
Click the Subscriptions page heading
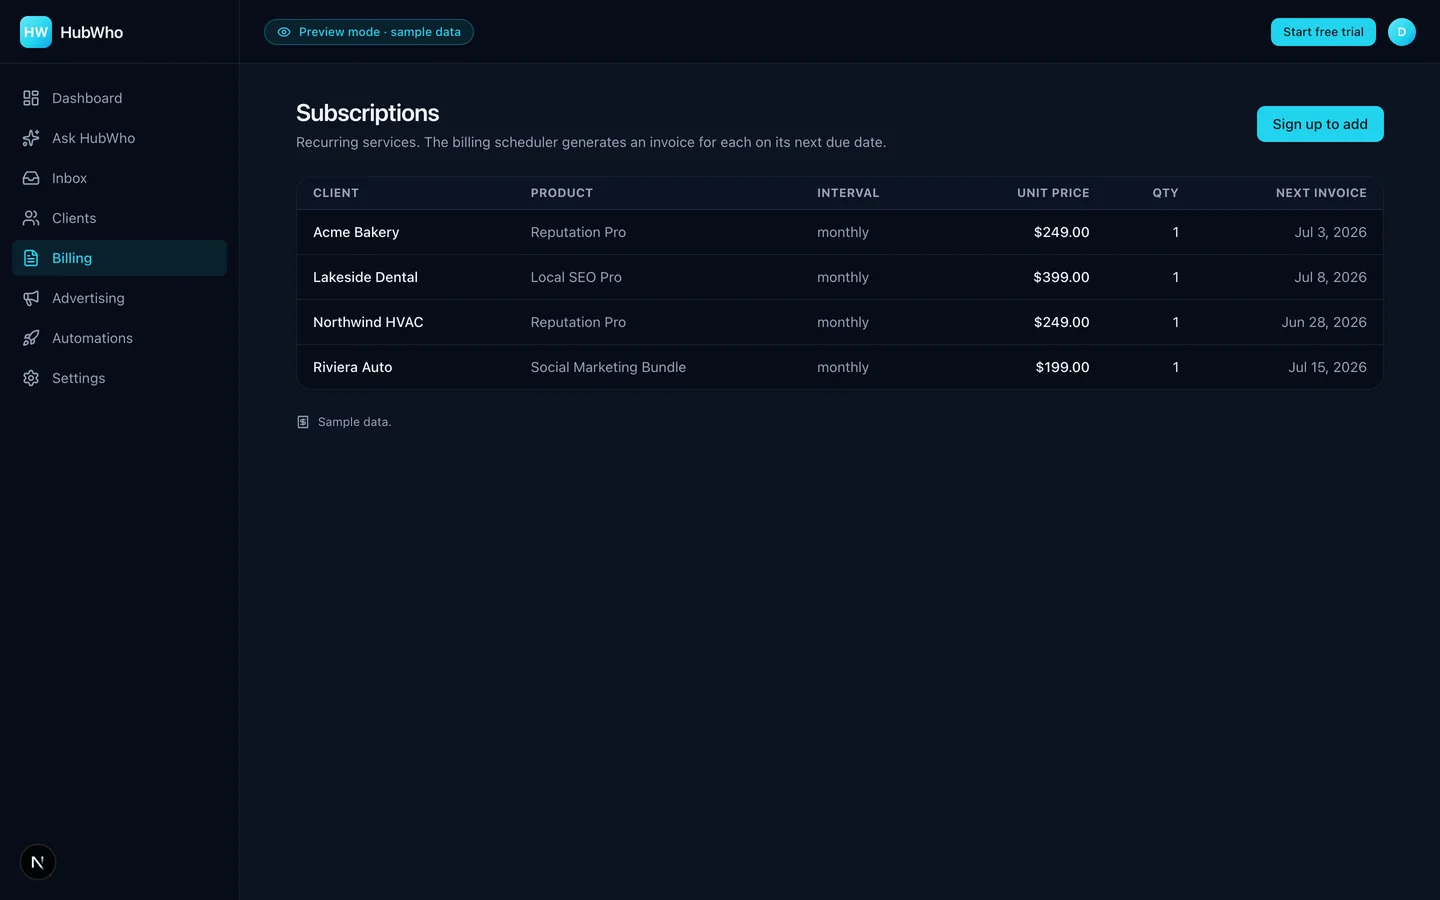tap(367, 113)
